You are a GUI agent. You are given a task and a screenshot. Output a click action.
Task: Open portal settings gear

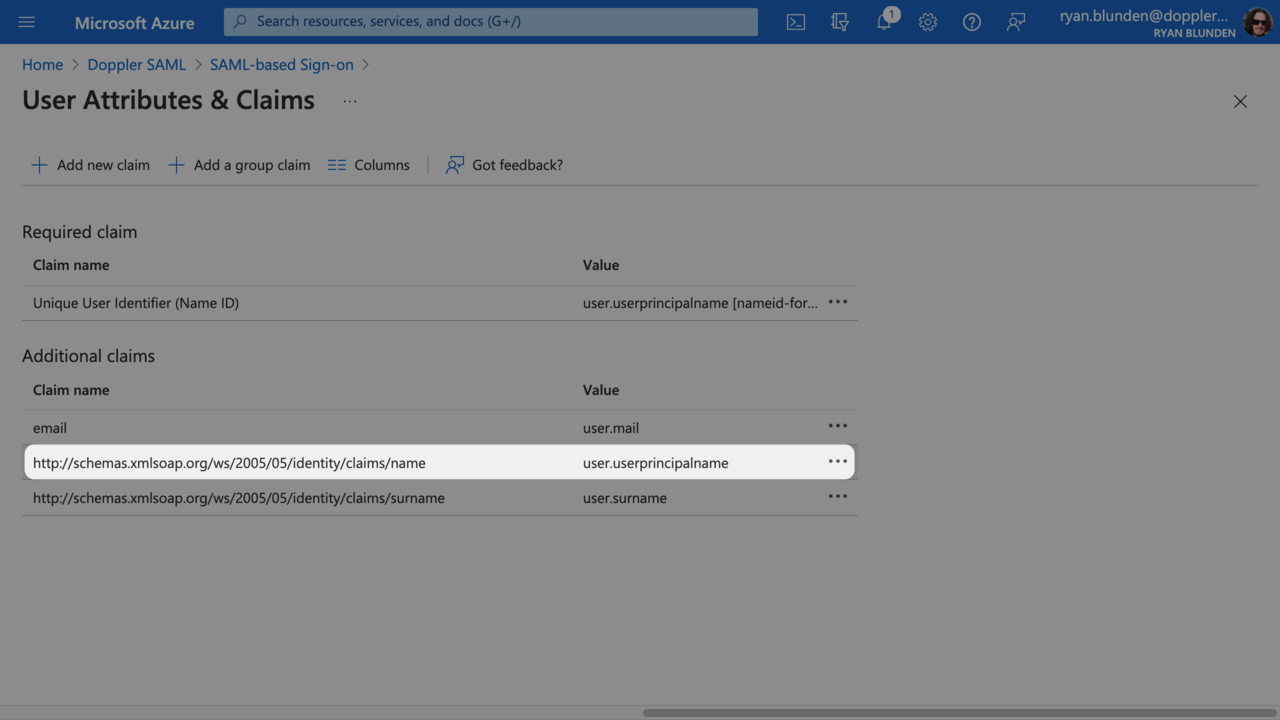point(928,22)
